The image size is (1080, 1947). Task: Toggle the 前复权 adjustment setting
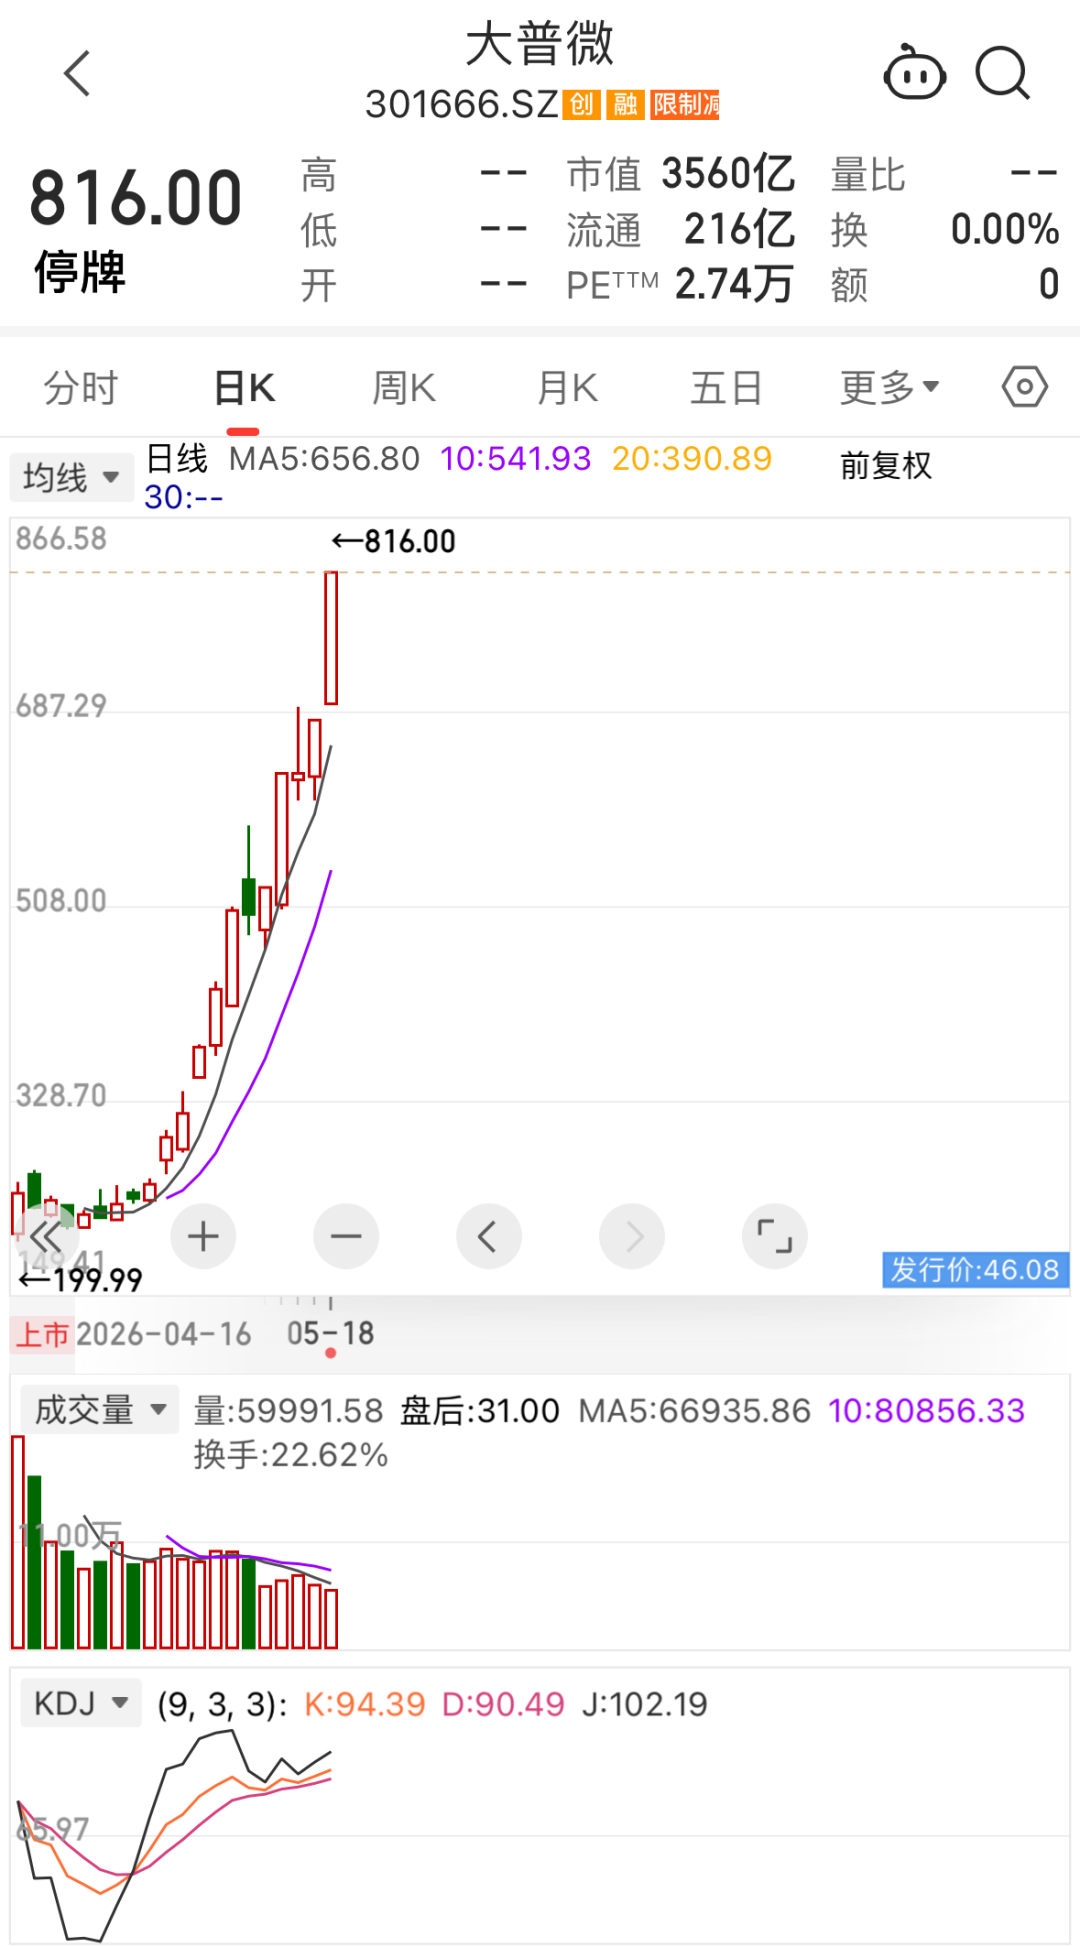pos(886,466)
